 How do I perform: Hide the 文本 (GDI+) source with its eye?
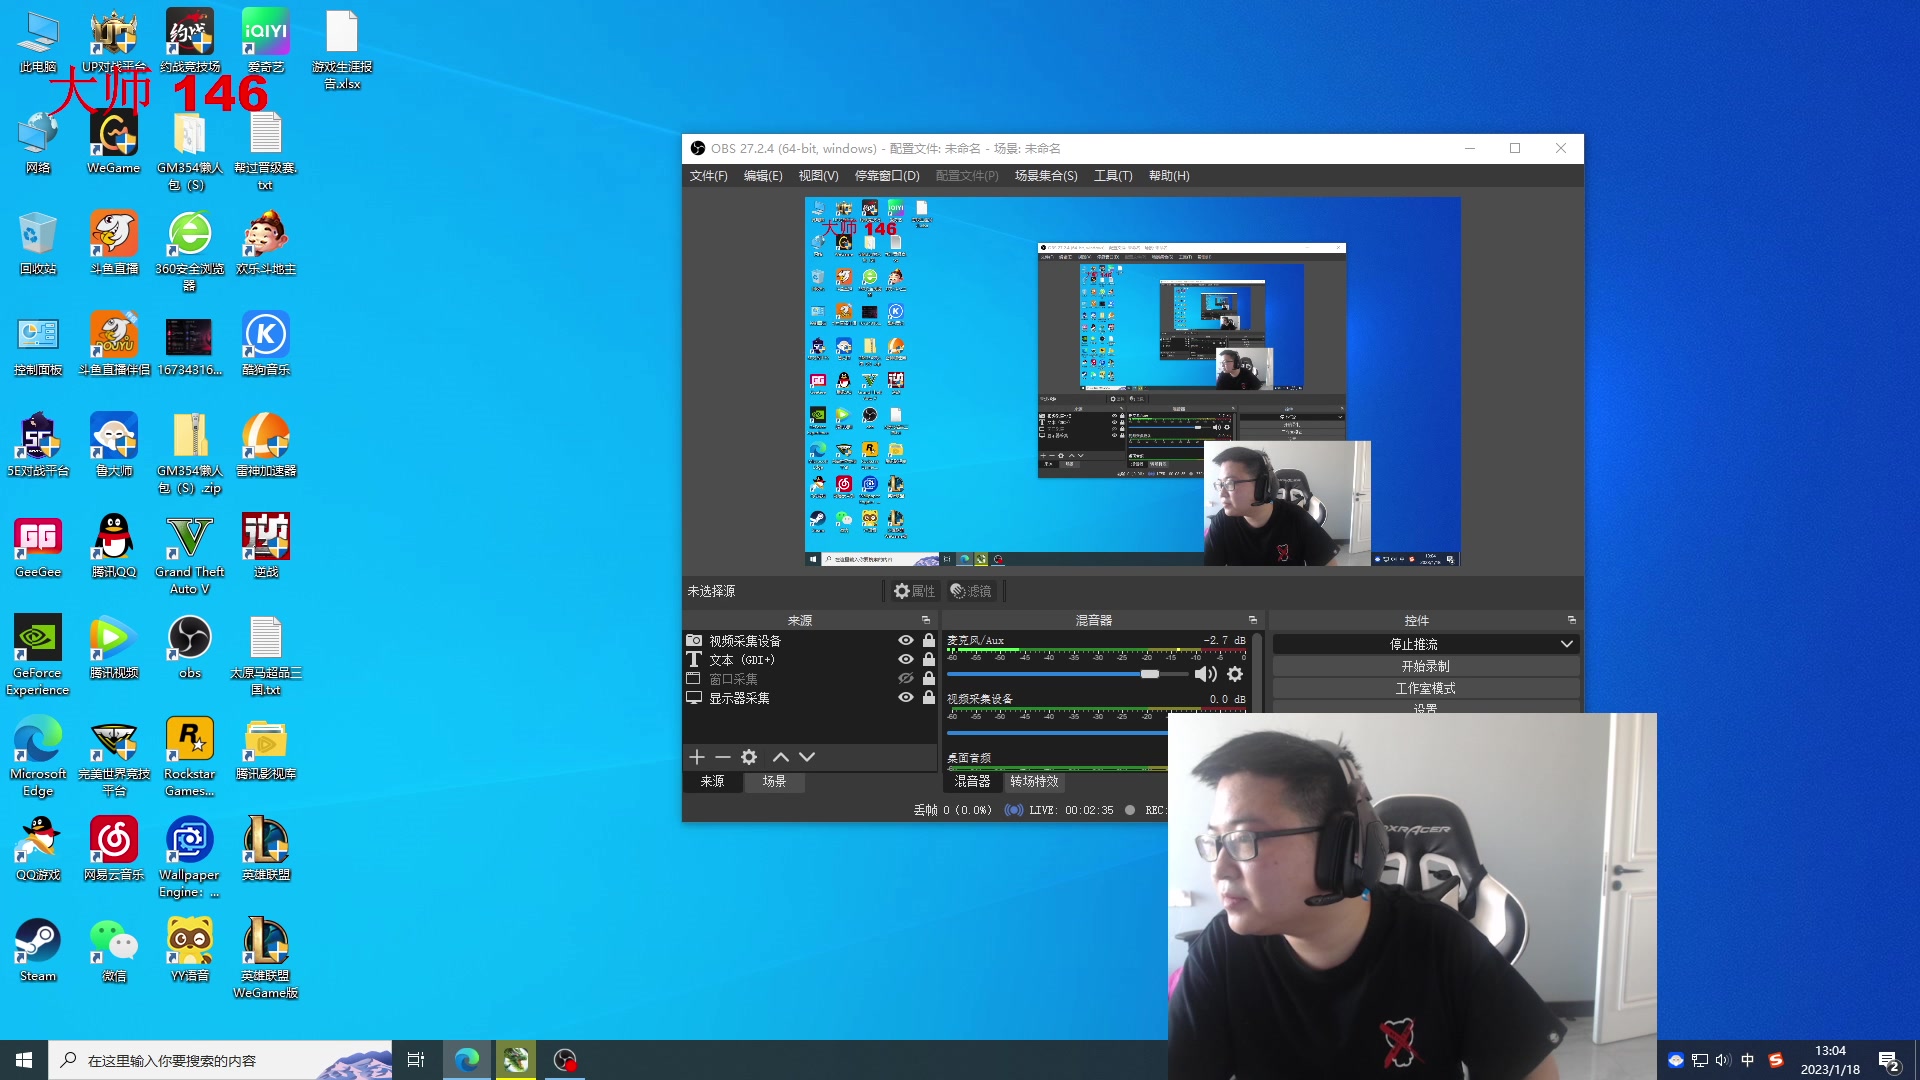[x=906, y=660]
